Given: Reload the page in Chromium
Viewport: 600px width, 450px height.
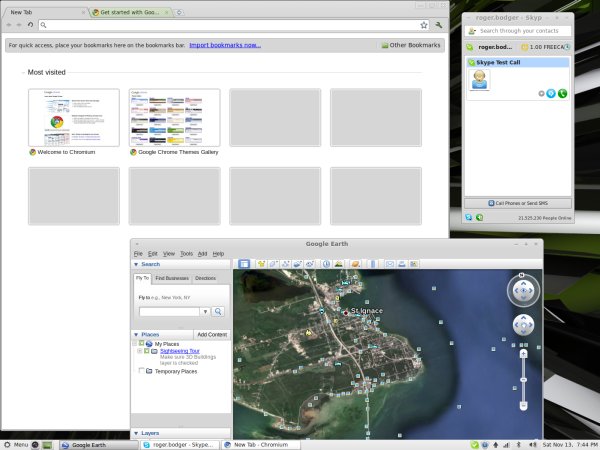Looking at the screenshot, I should click(29, 24).
